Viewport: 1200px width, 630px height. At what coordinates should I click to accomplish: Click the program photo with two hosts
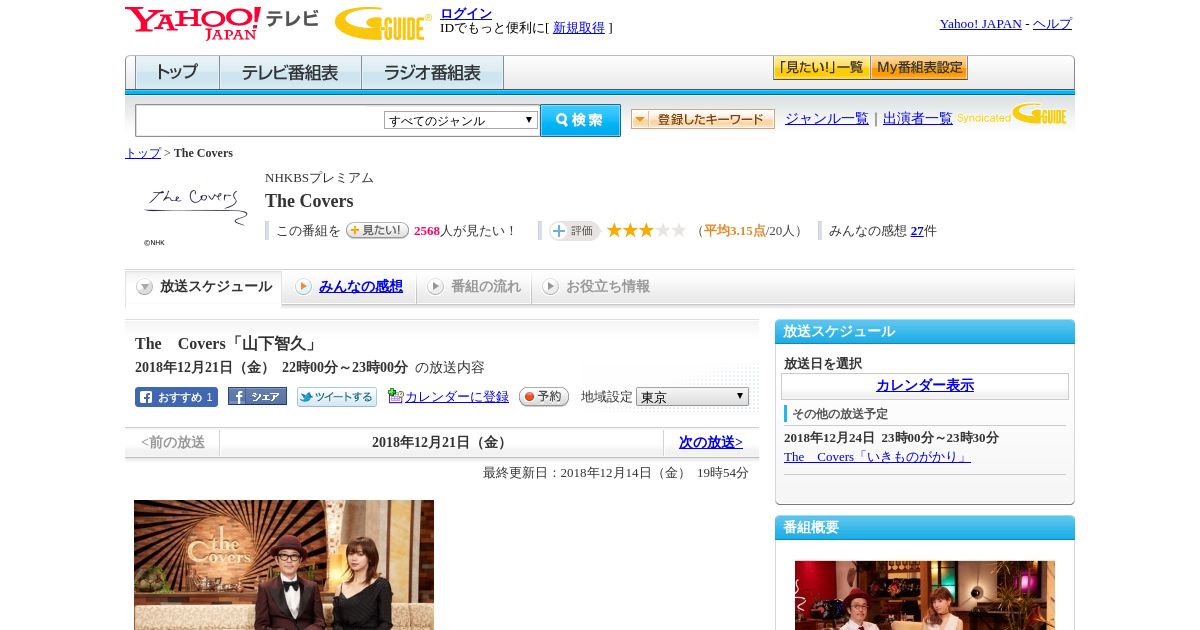click(x=284, y=565)
